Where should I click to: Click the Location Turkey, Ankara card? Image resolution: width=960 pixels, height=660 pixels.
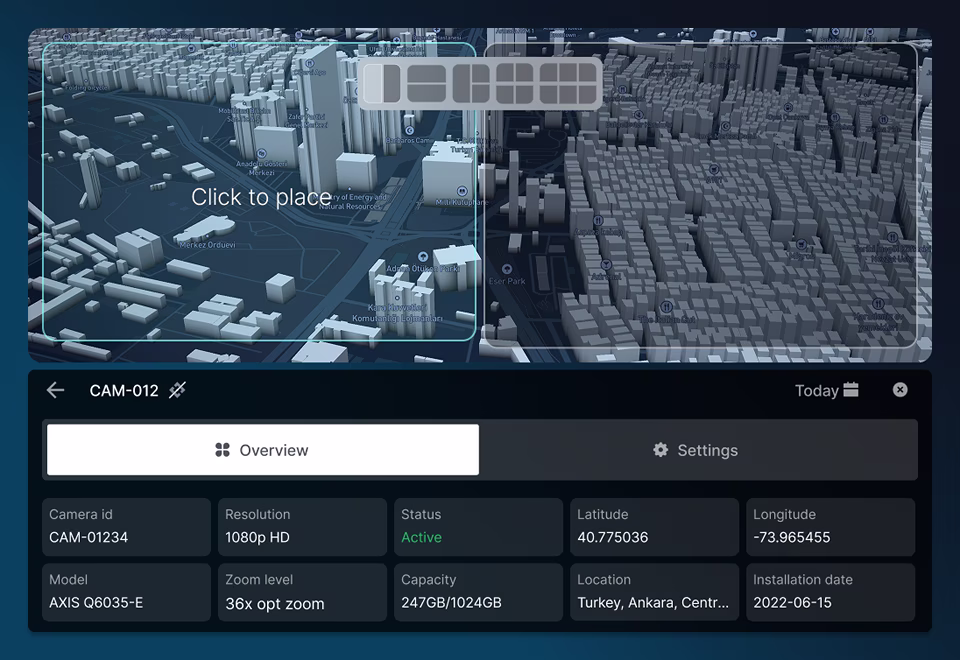[654, 592]
